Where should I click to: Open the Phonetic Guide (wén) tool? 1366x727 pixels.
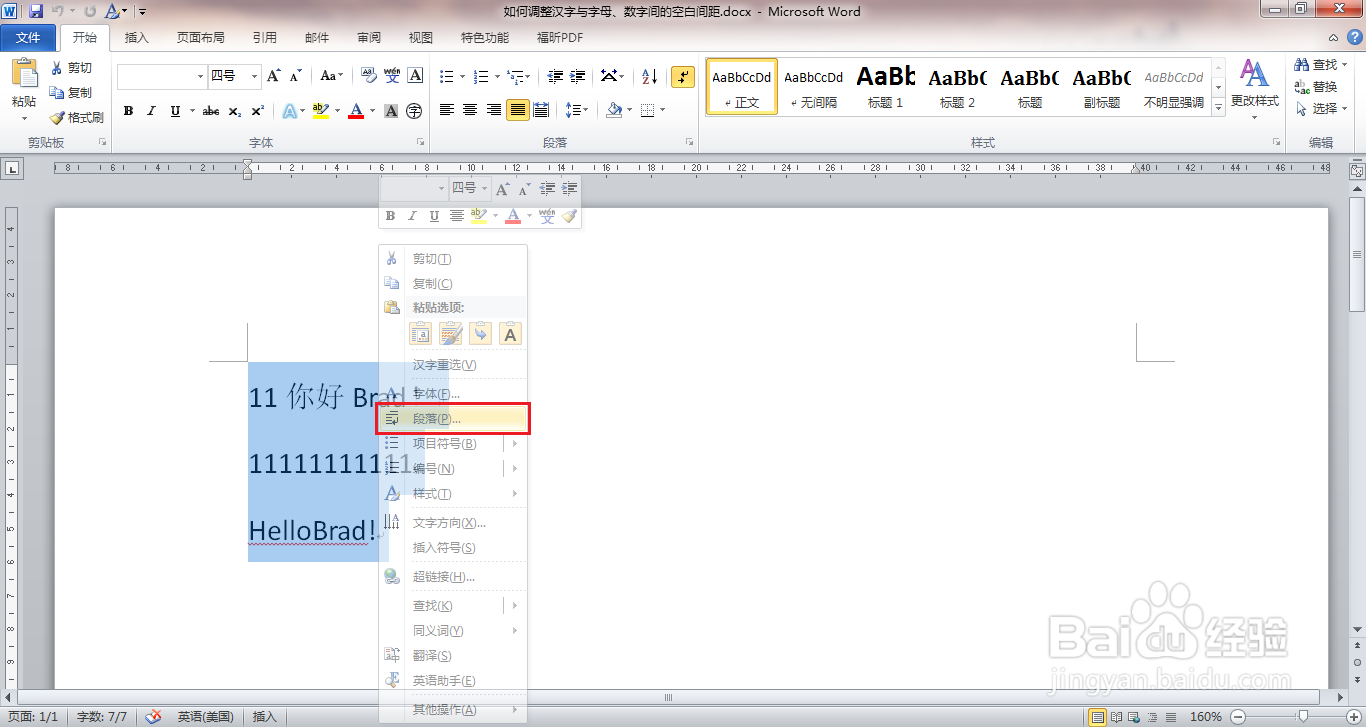[x=392, y=76]
